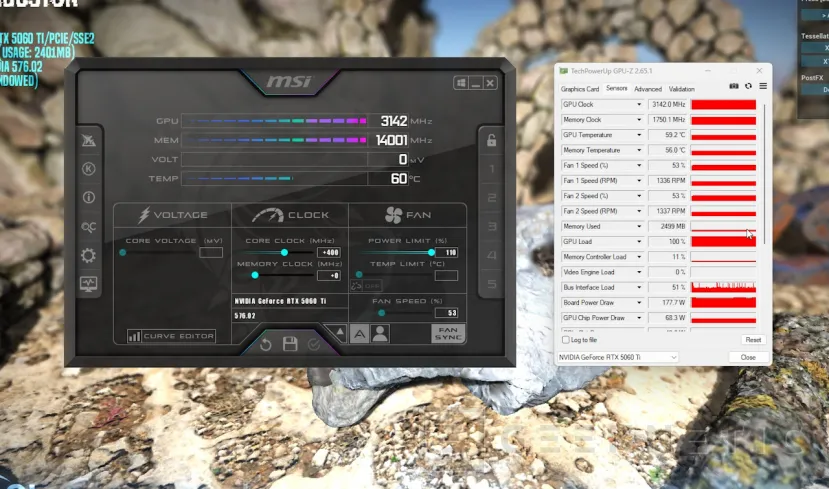Open the Fan 1 Speed (%) dropdown
The image size is (829, 489).
pyautogui.click(x=639, y=165)
